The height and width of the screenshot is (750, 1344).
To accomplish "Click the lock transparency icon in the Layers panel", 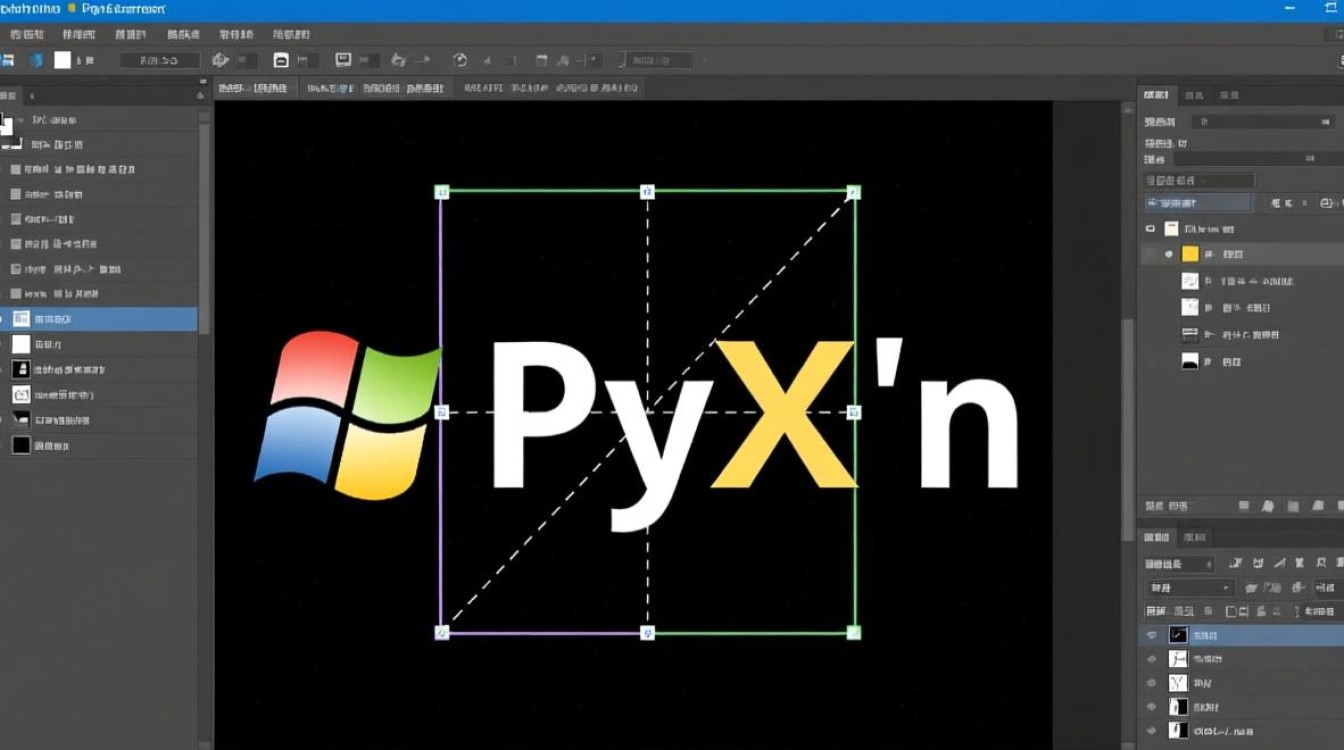I will 1231,610.
